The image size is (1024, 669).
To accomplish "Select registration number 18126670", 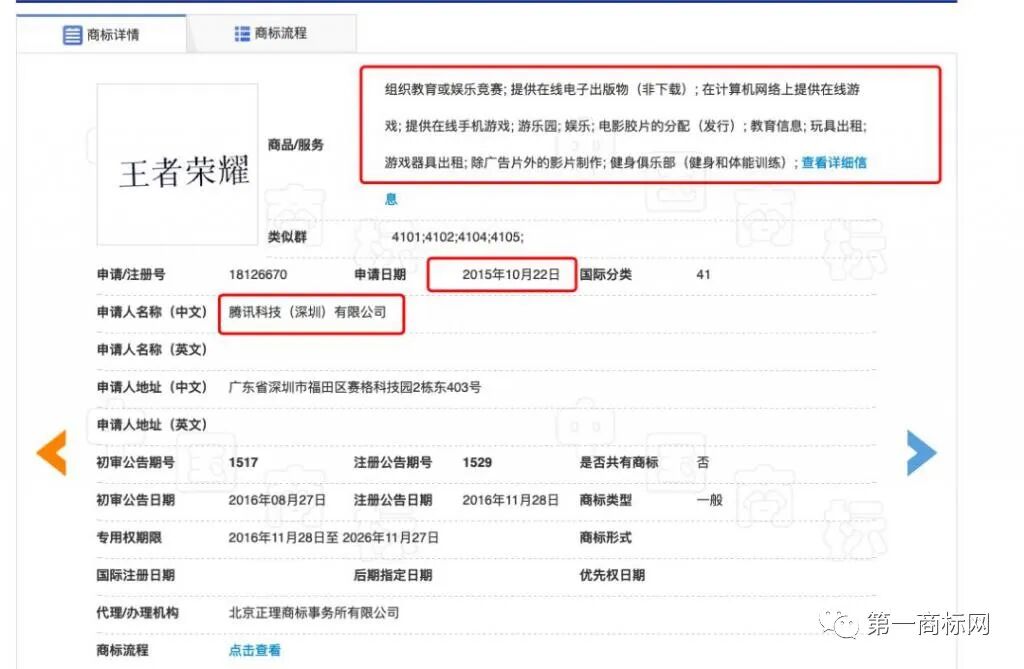I will coord(258,274).
